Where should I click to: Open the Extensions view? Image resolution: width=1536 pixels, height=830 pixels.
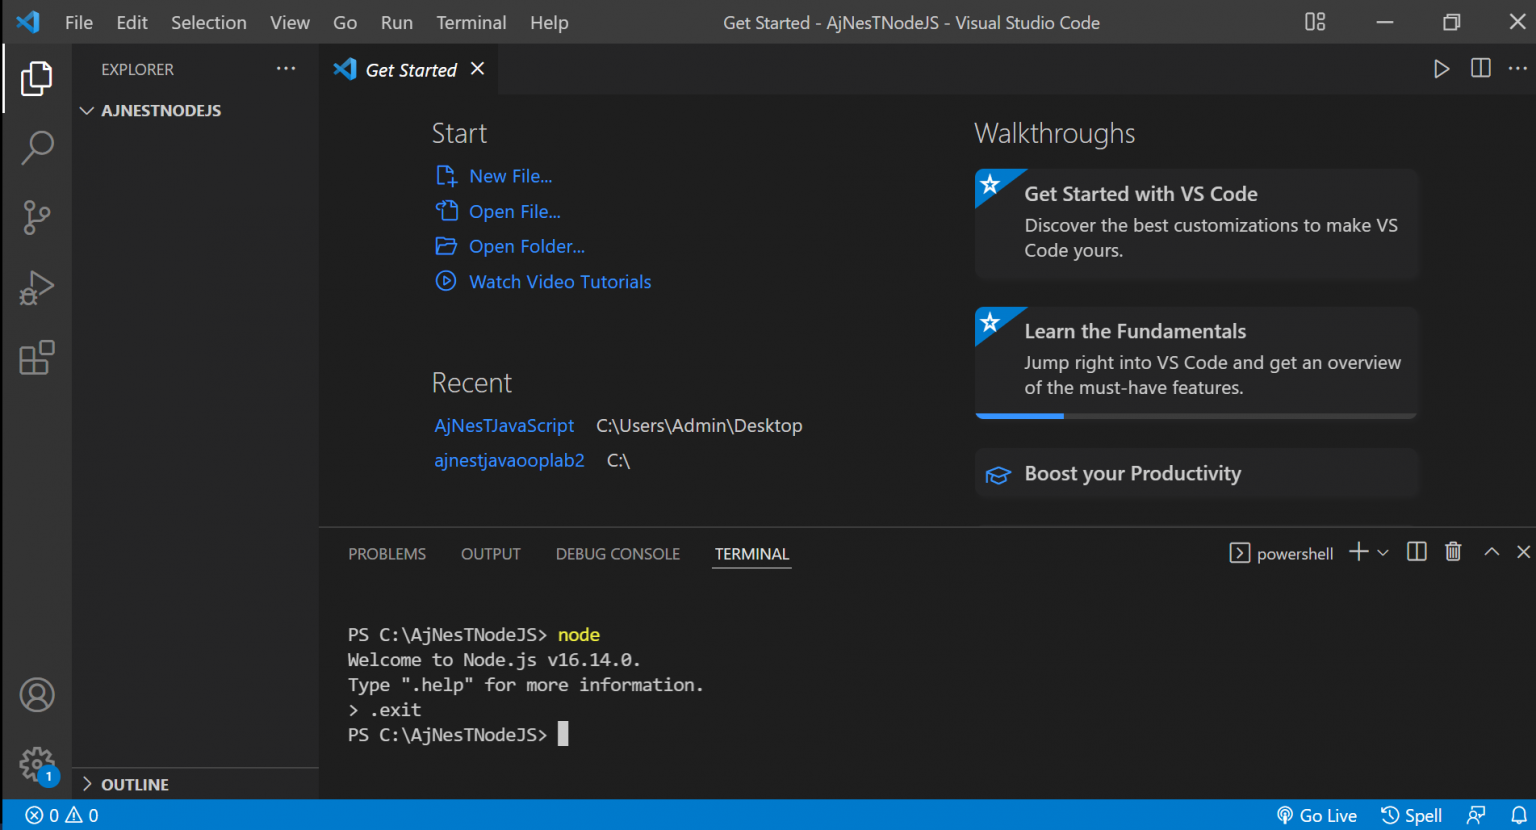[37, 358]
